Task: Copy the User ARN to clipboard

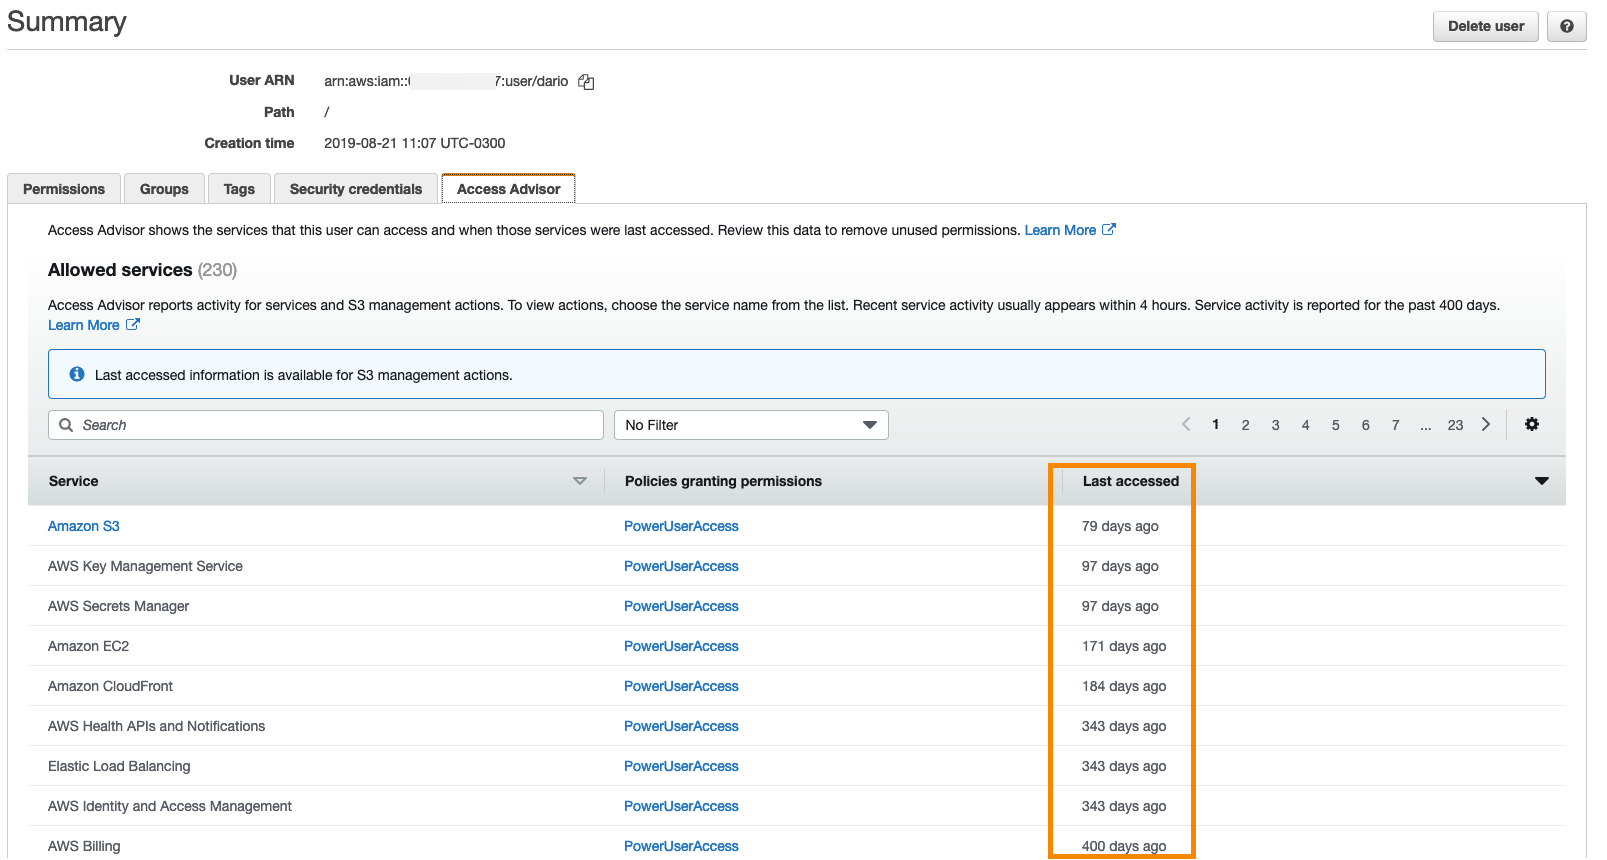Action: pos(586,82)
